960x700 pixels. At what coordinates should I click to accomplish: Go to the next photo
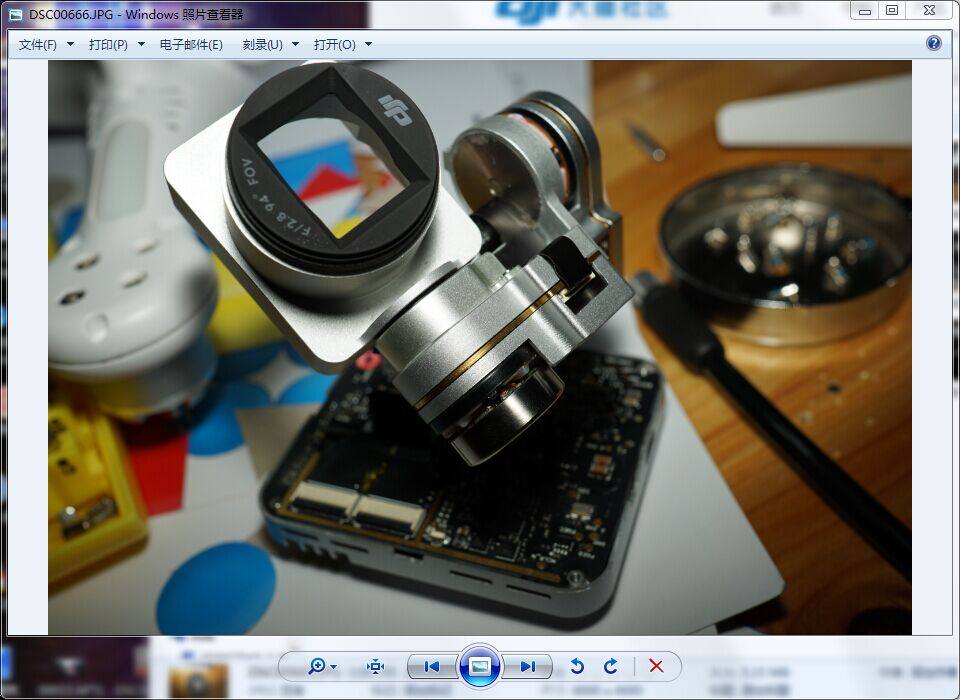coord(527,666)
